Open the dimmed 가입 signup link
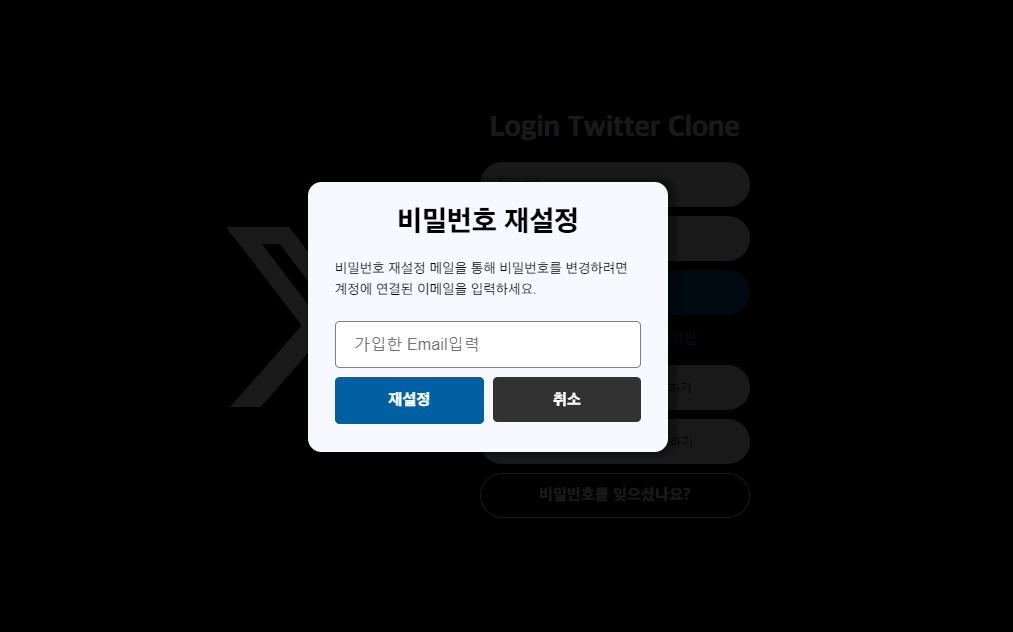 683,339
